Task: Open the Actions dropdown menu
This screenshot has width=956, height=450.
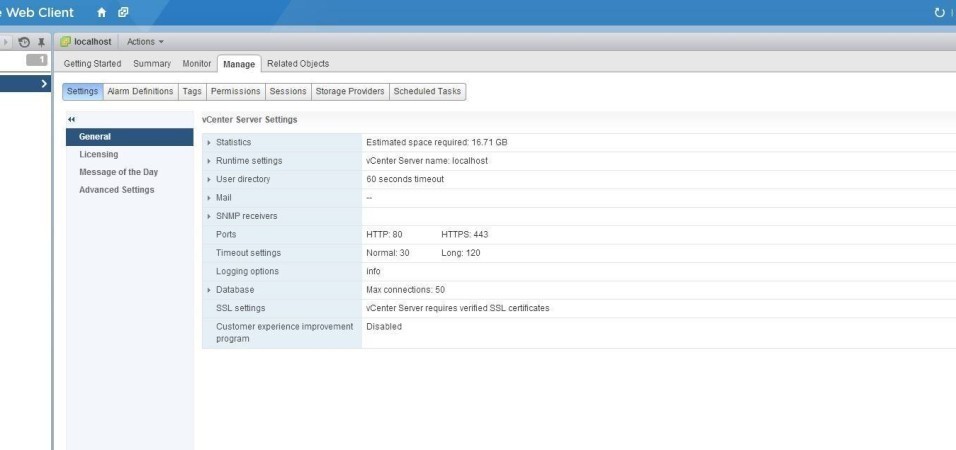Action: point(145,41)
